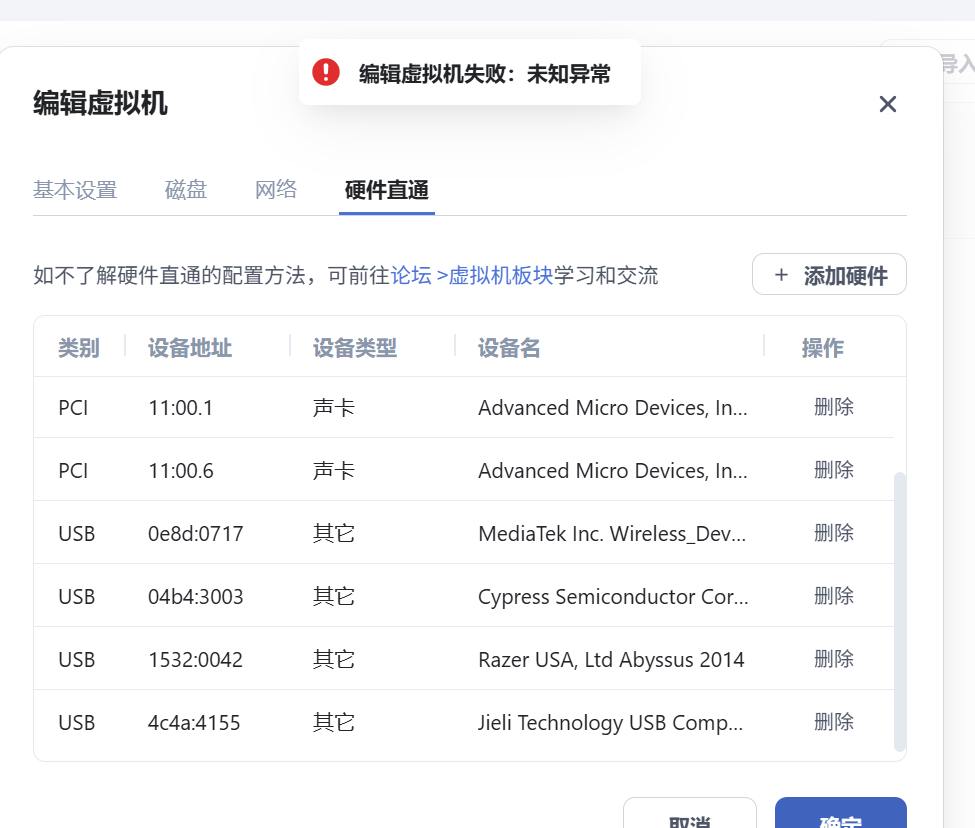Screen dimensions: 975x828
Task: Open the 论坛 >虚拟机板块 link
Action: tap(471, 276)
